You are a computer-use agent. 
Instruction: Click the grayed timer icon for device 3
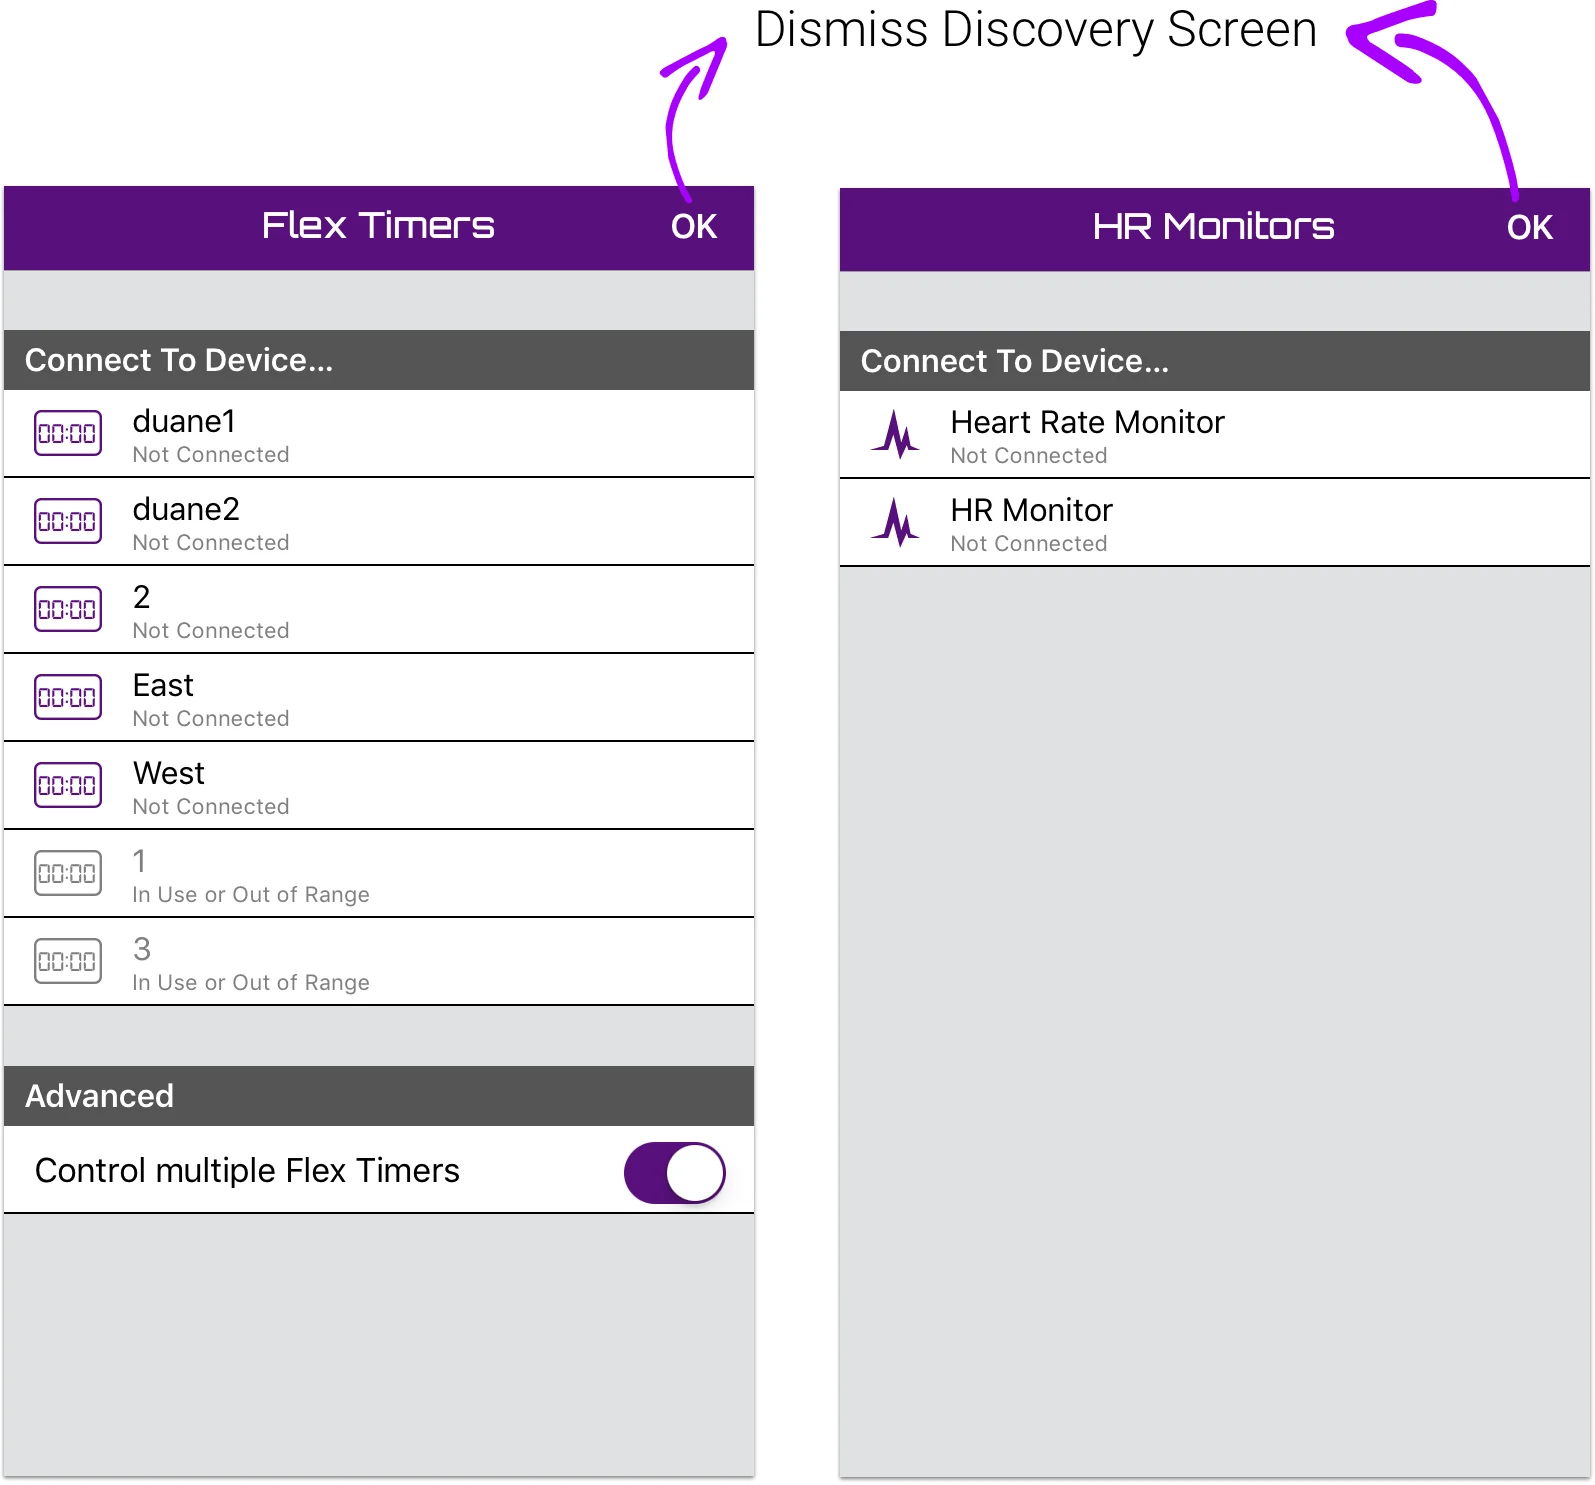(x=68, y=961)
